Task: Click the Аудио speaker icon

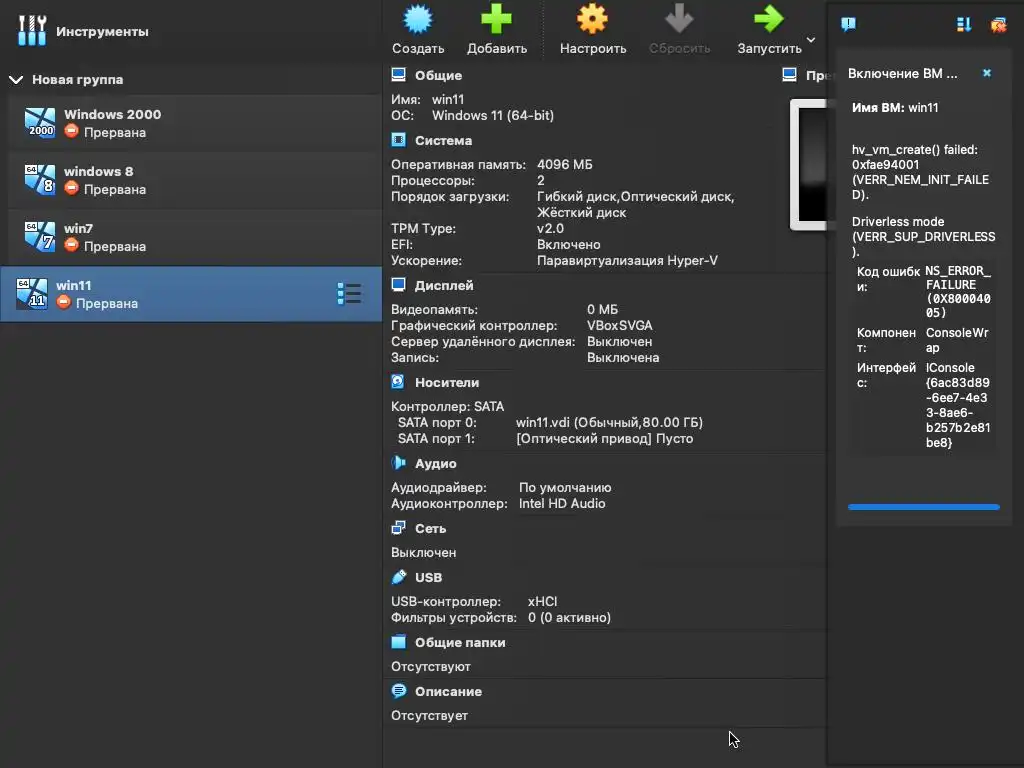Action: point(398,463)
